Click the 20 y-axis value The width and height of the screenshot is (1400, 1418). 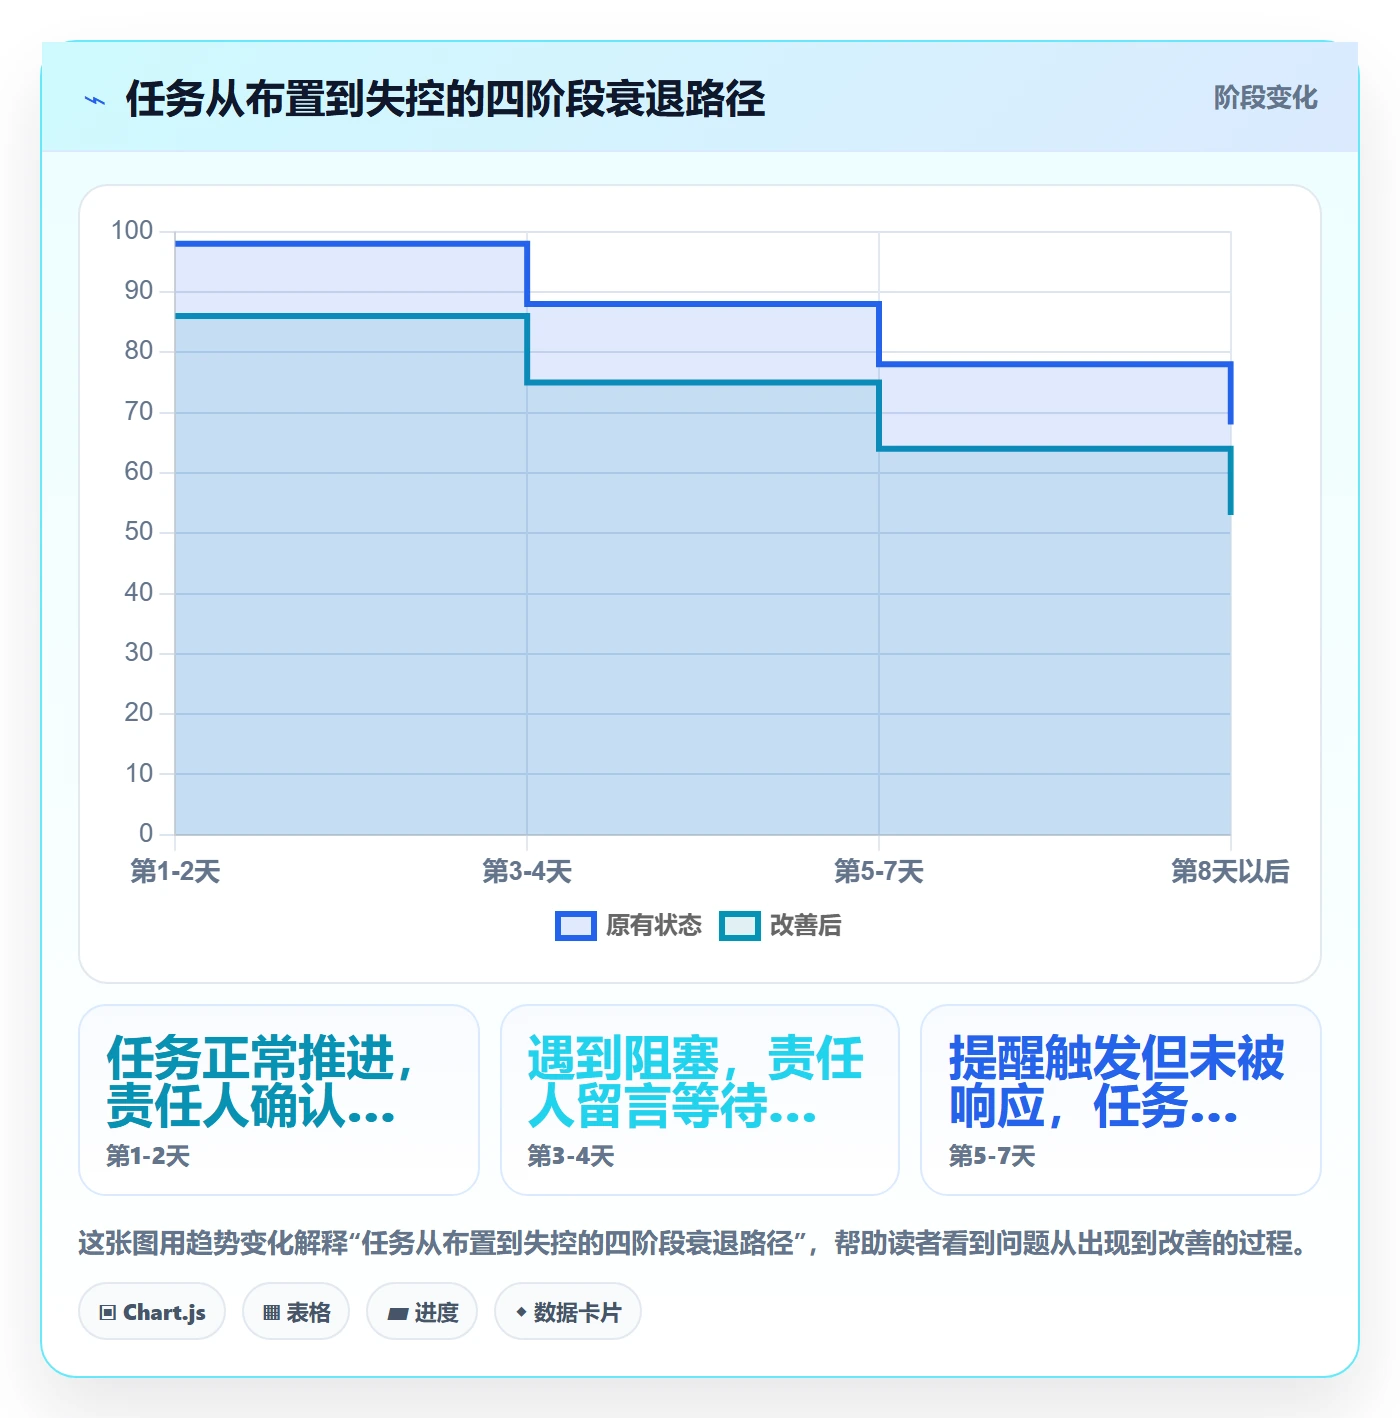[139, 713]
